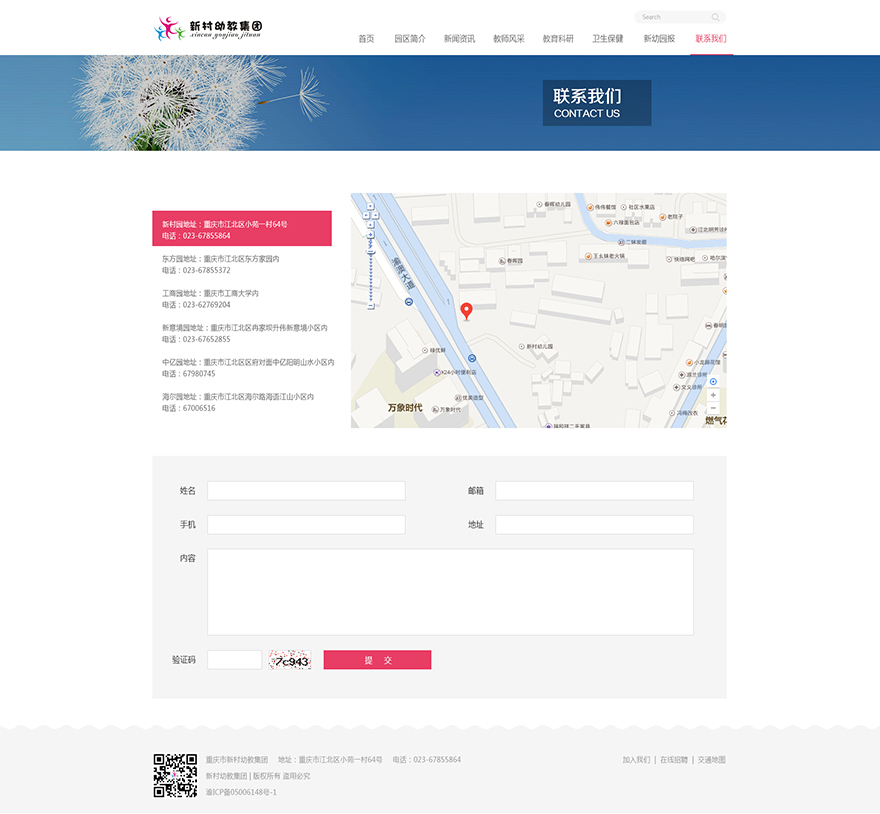The height and width of the screenshot is (814, 880).
Task: Select 工商园地址 address entry
Action: click(210, 299)
